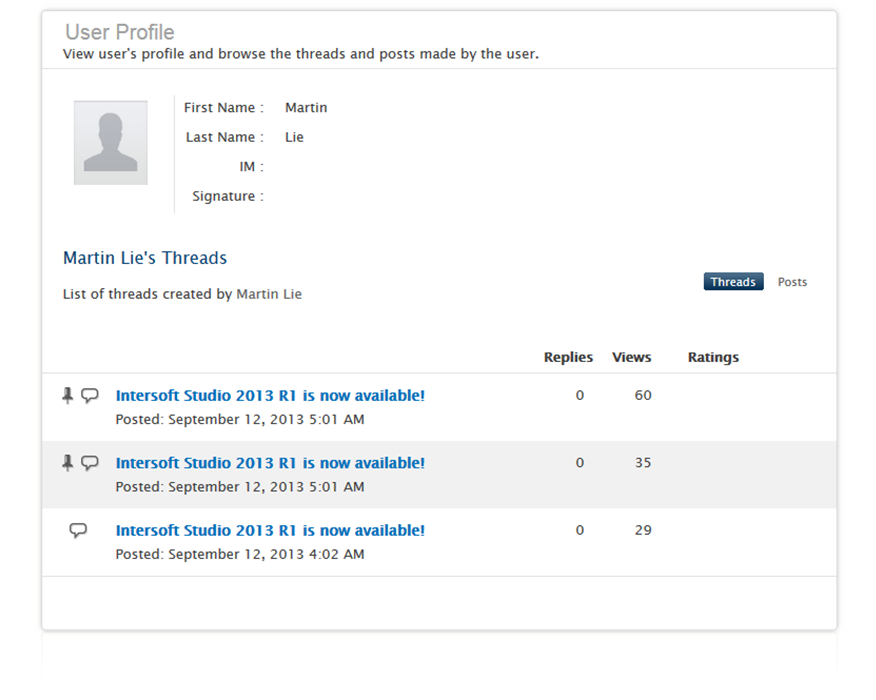Click the last name value Lie

(294, 137)
